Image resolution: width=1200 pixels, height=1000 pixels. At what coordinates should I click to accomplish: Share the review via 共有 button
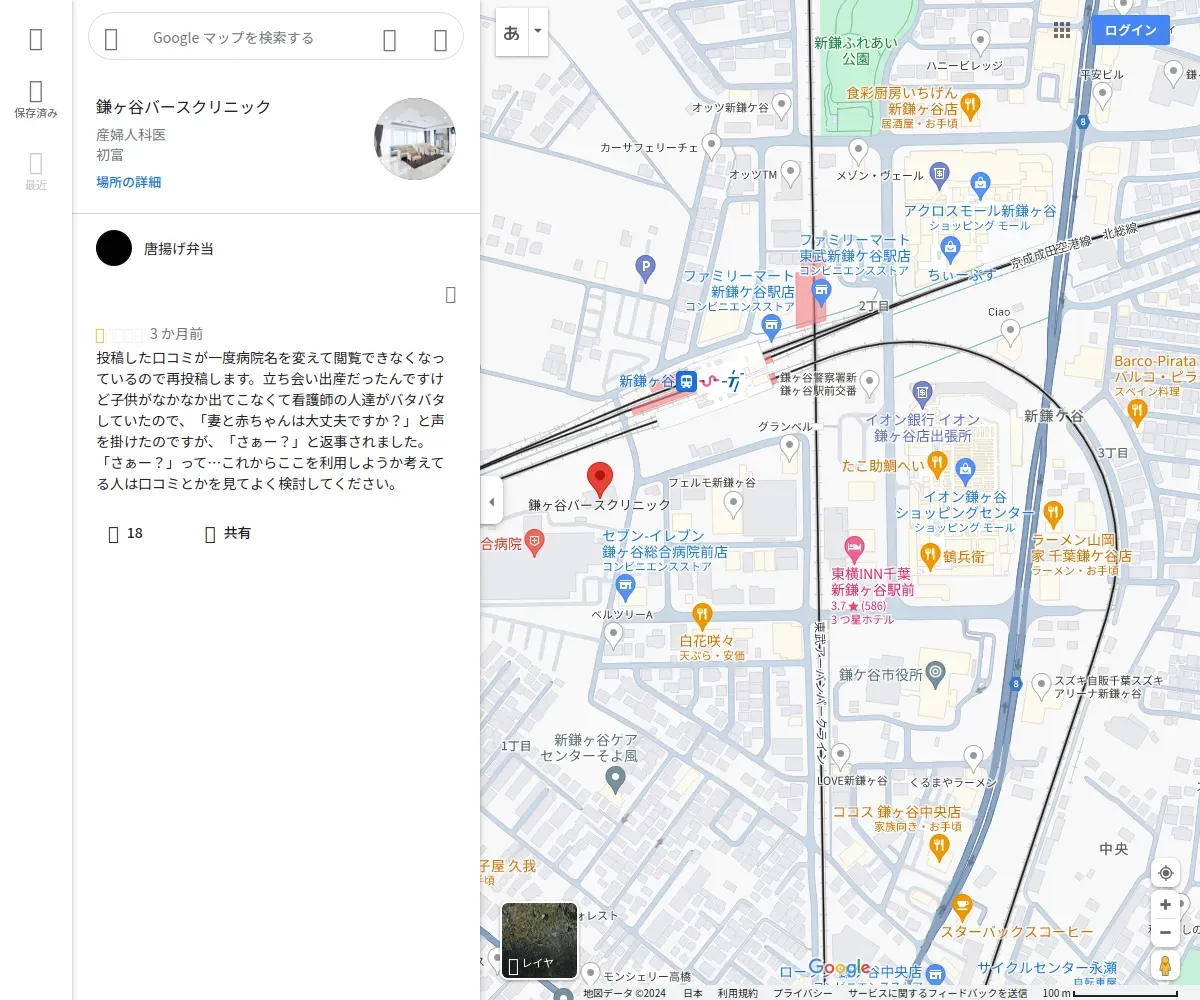click(227, 534)
